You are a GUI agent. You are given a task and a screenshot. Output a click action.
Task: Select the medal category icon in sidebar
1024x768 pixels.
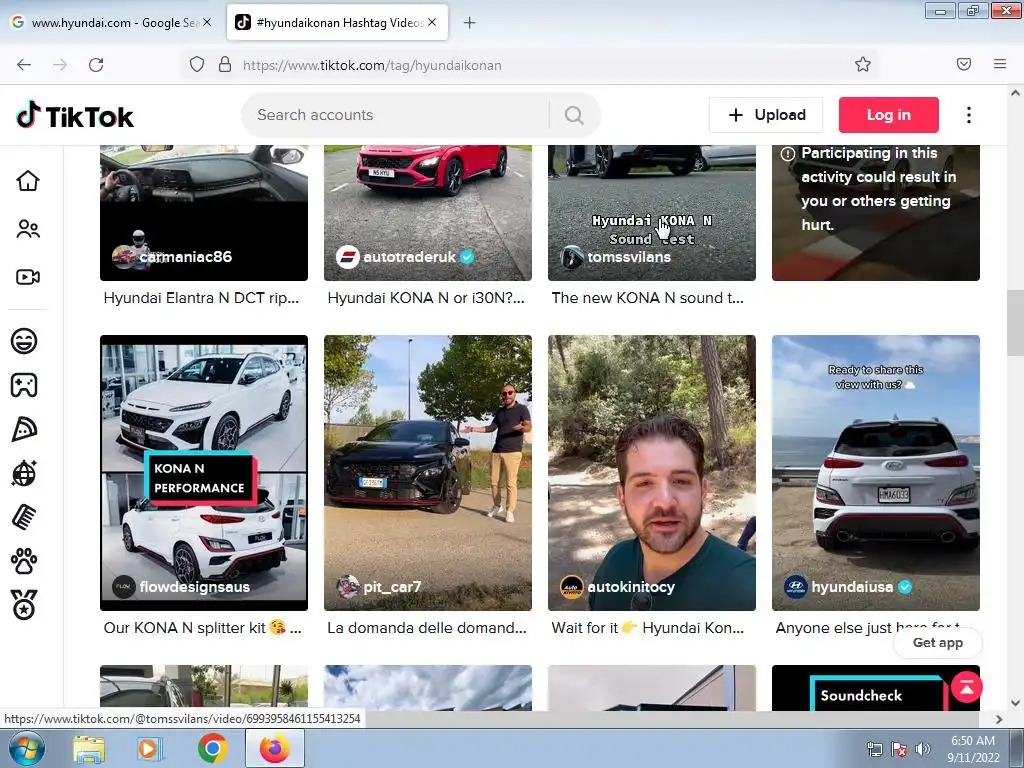pos(24,605)
